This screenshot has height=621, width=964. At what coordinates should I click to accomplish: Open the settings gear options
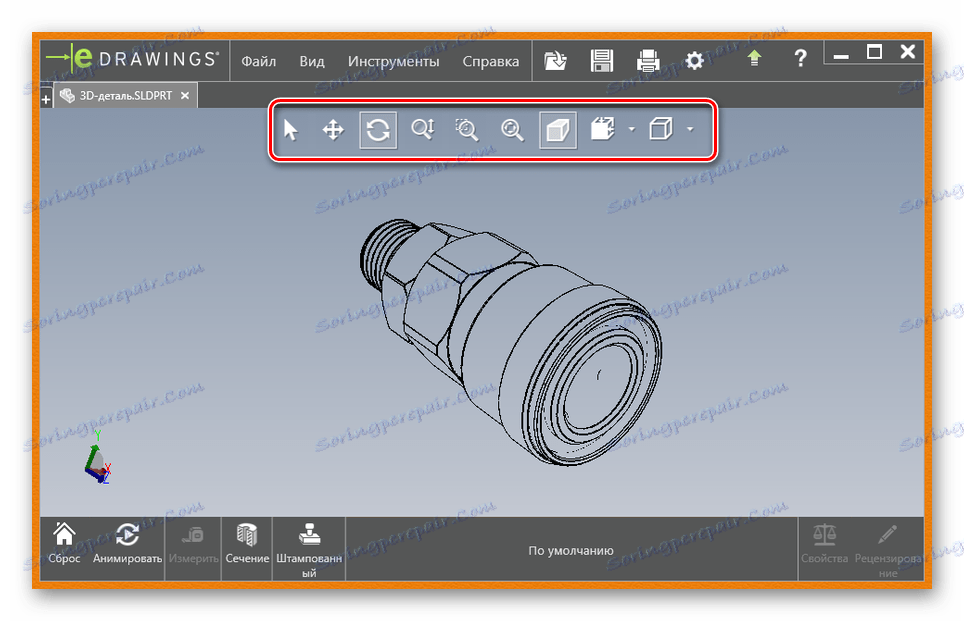pyautogui.click(x=695, y=60)
